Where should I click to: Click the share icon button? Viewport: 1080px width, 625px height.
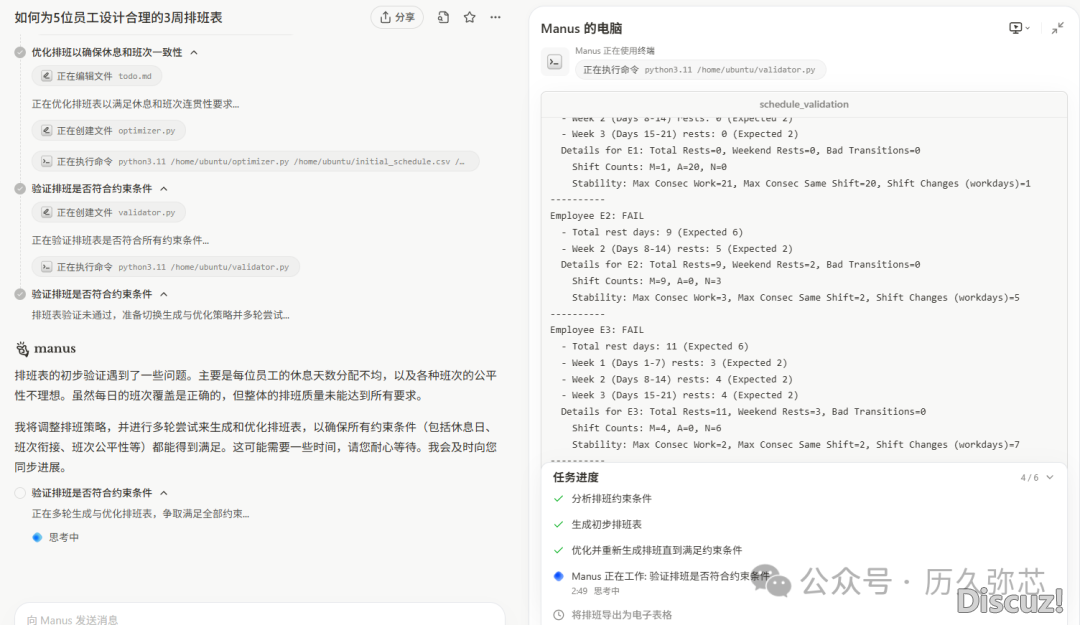397,18
